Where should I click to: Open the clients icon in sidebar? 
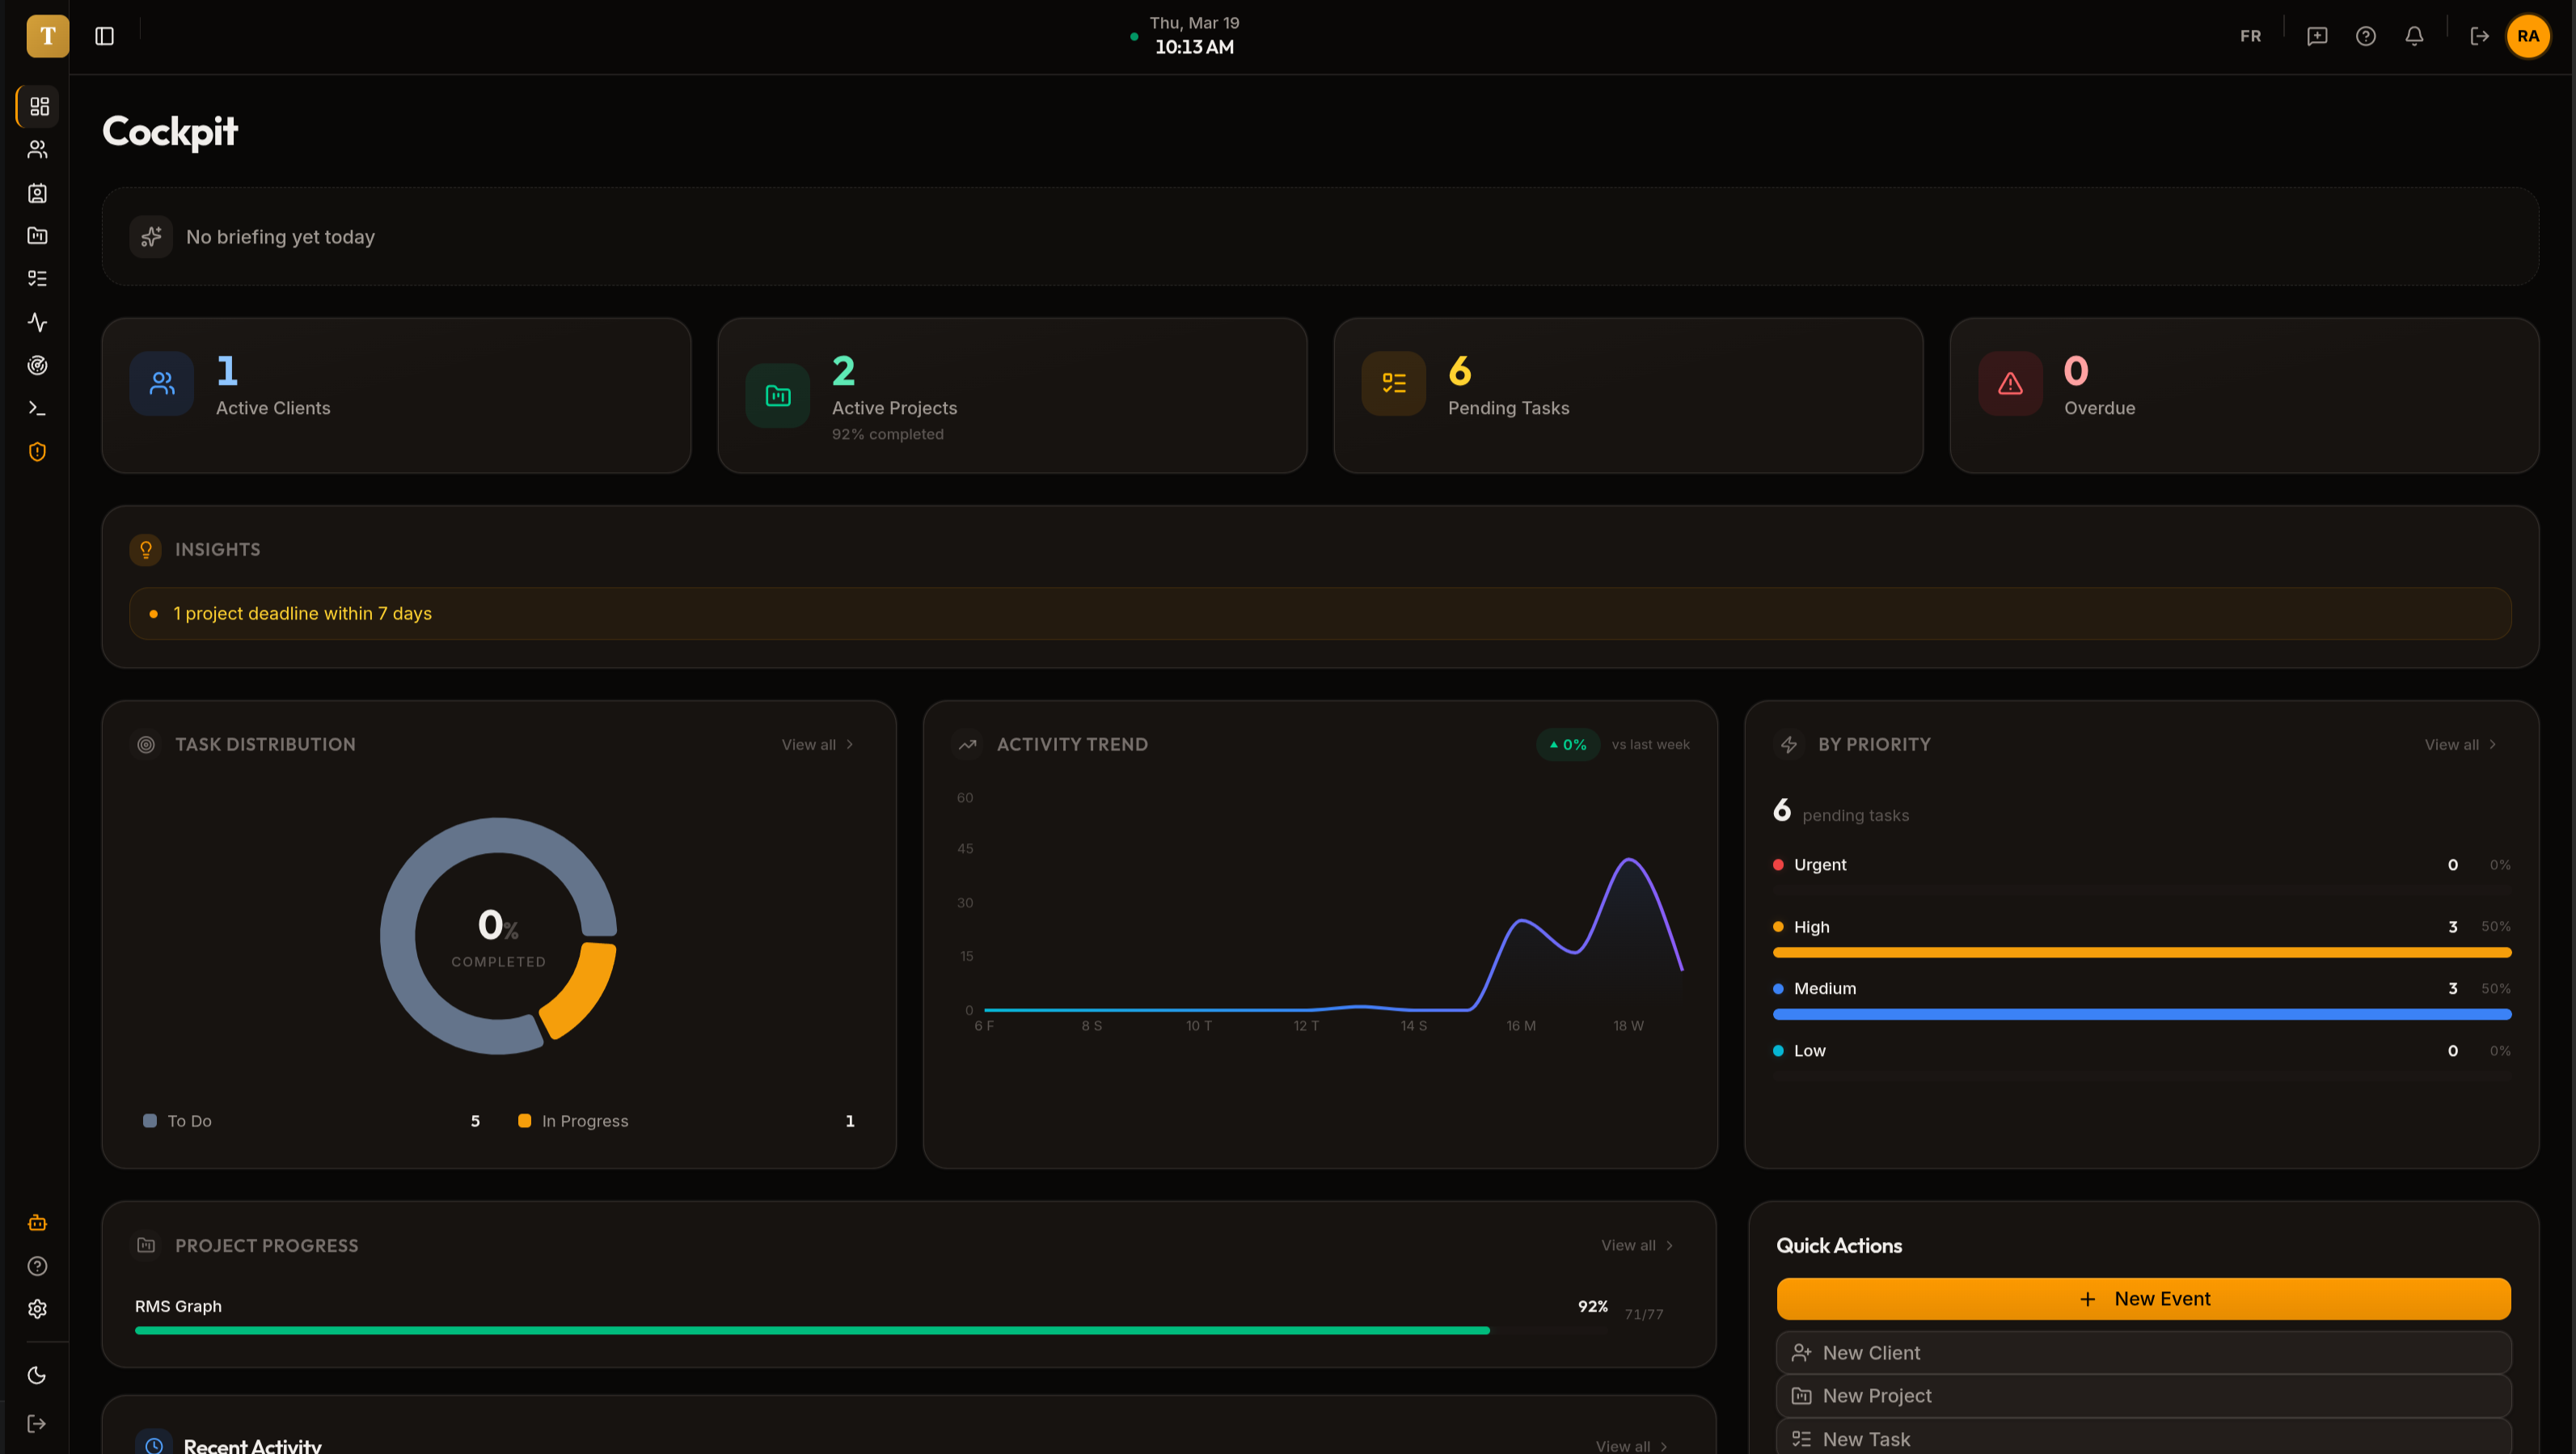tap(37, 149)
